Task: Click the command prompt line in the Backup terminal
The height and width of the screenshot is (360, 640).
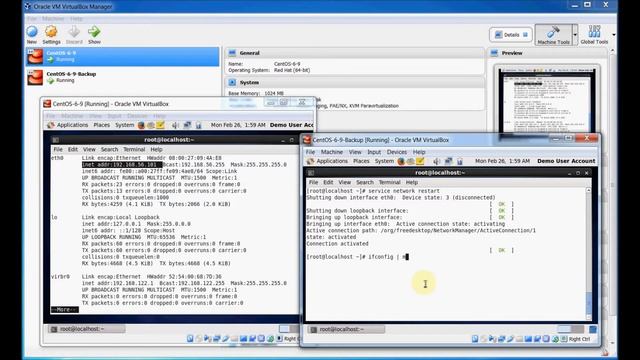Action: [x=358, y=257]
